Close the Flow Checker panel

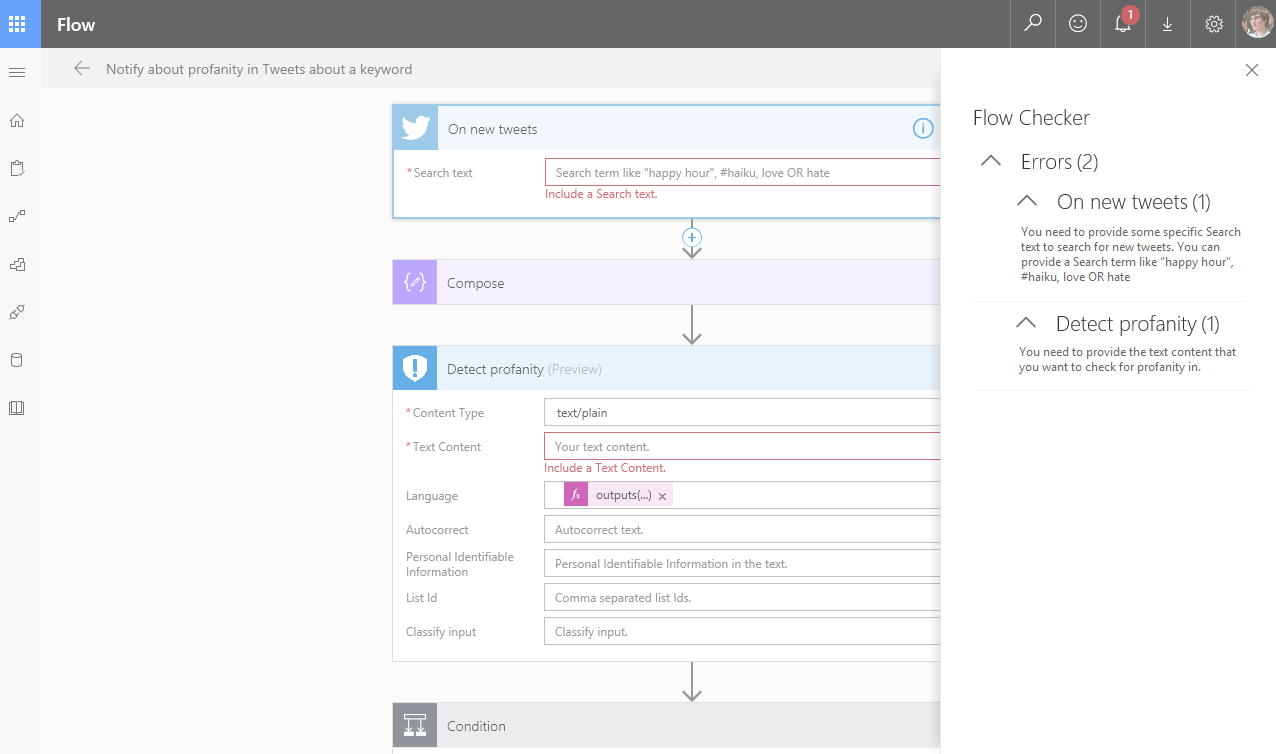[x=1251, y=70]
